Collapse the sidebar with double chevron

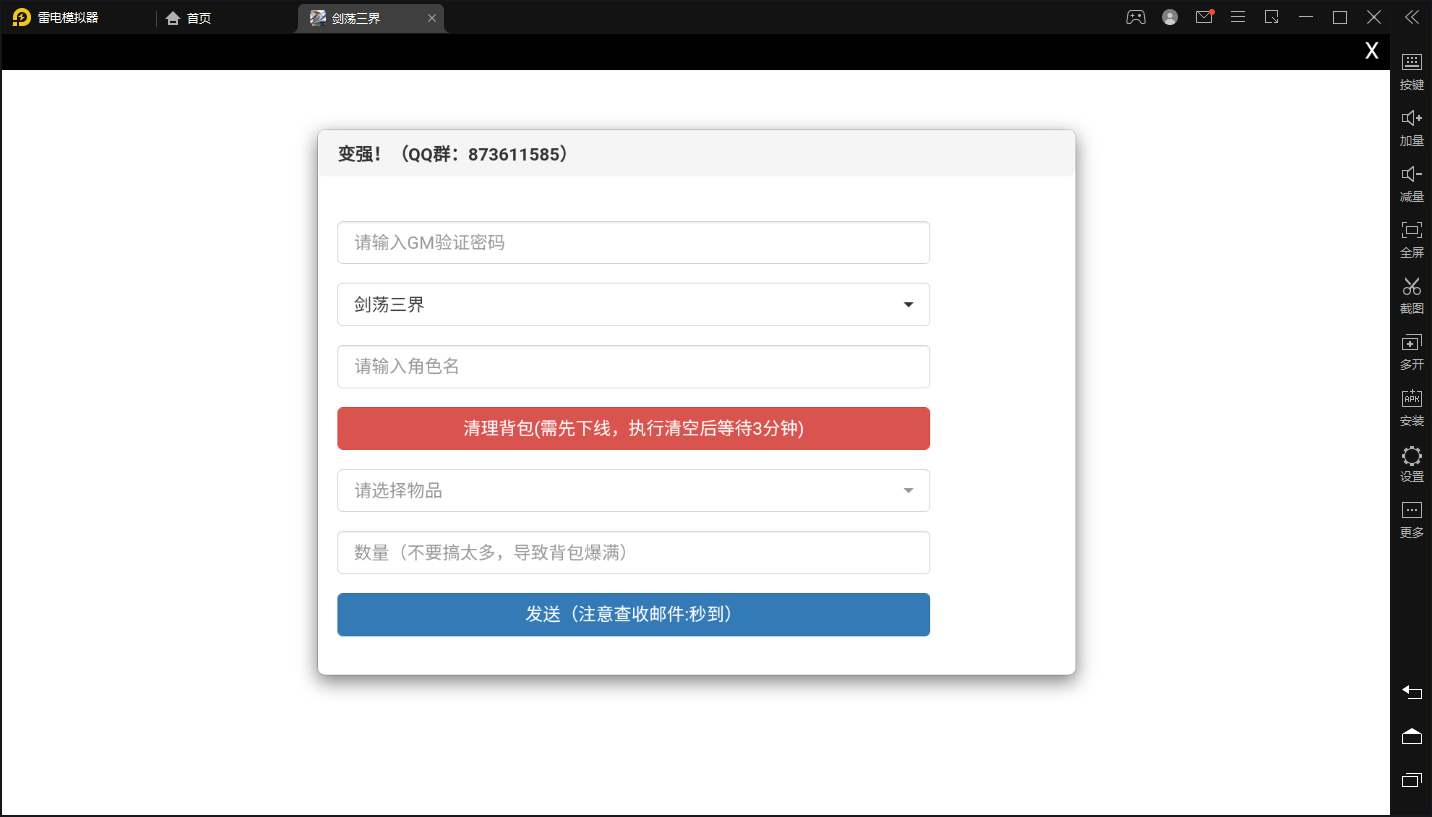[1411, 17]
